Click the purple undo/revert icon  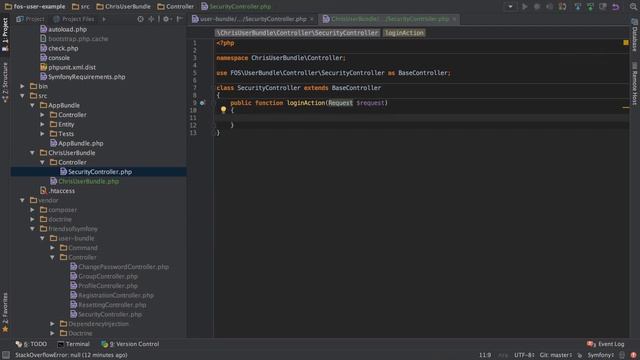click(x=616, y=7)
